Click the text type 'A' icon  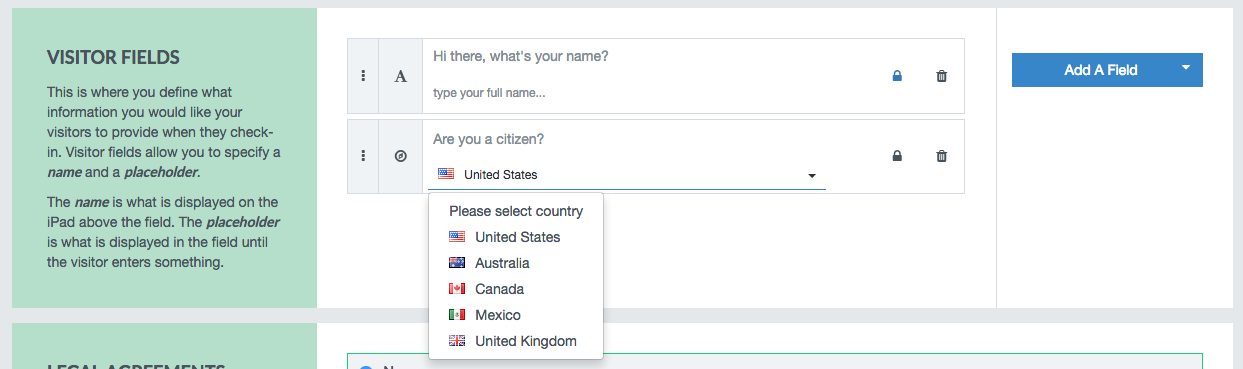(x=401, y=76)
